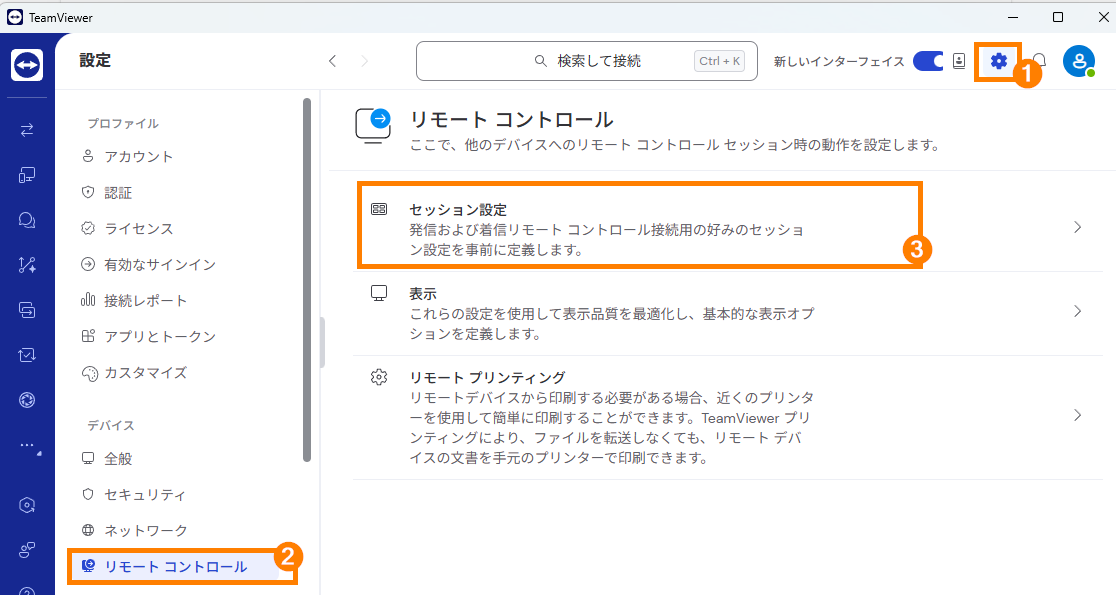The width and height of the screenshot is (1116, 595).
Task: Expand chevron on 表示 row
Action: pos(1078,312)
